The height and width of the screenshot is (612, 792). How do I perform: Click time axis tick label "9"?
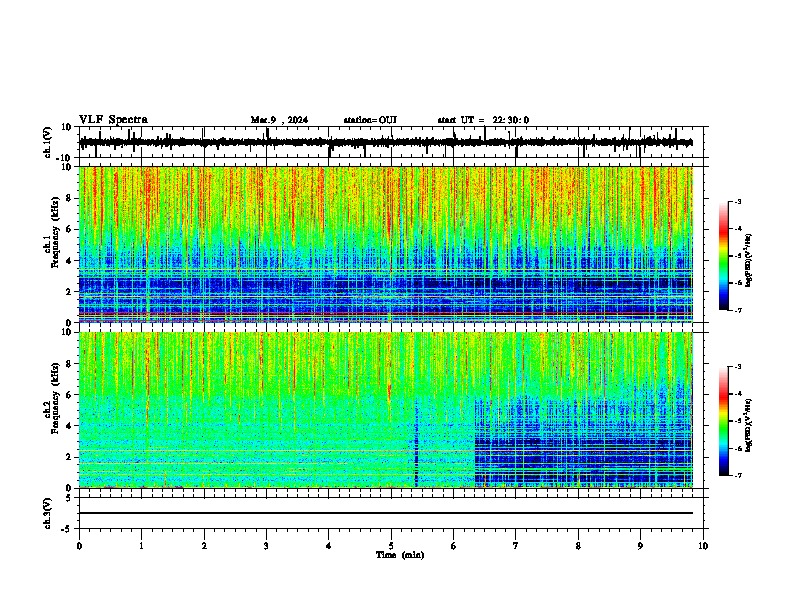point(640,546)
